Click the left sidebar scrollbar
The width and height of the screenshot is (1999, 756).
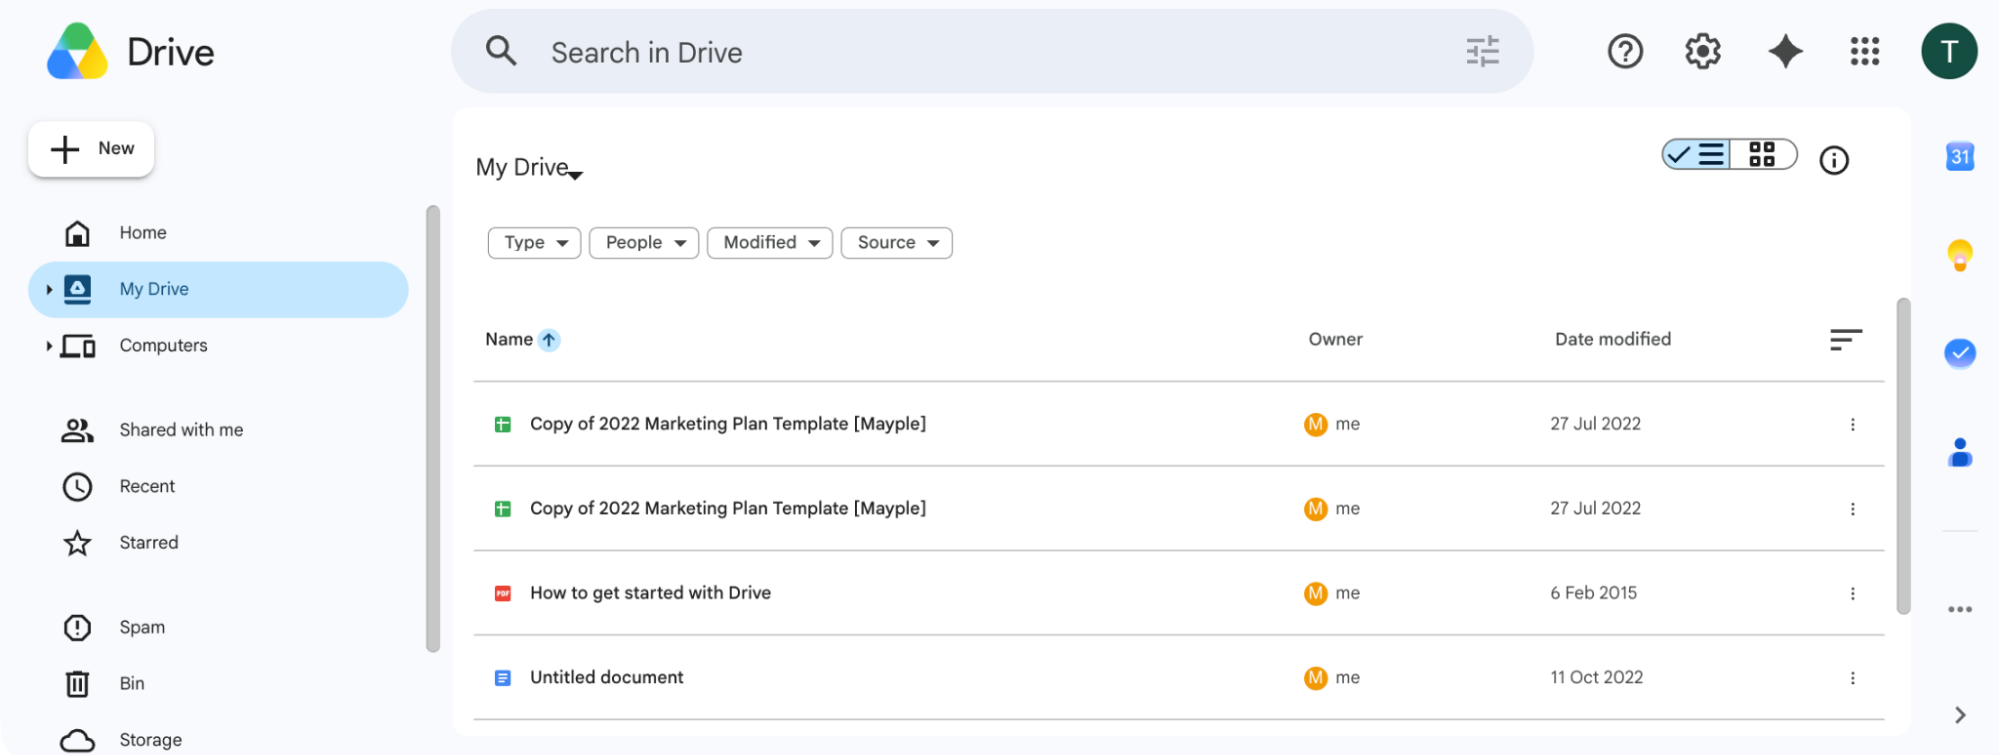coord(433,429)
